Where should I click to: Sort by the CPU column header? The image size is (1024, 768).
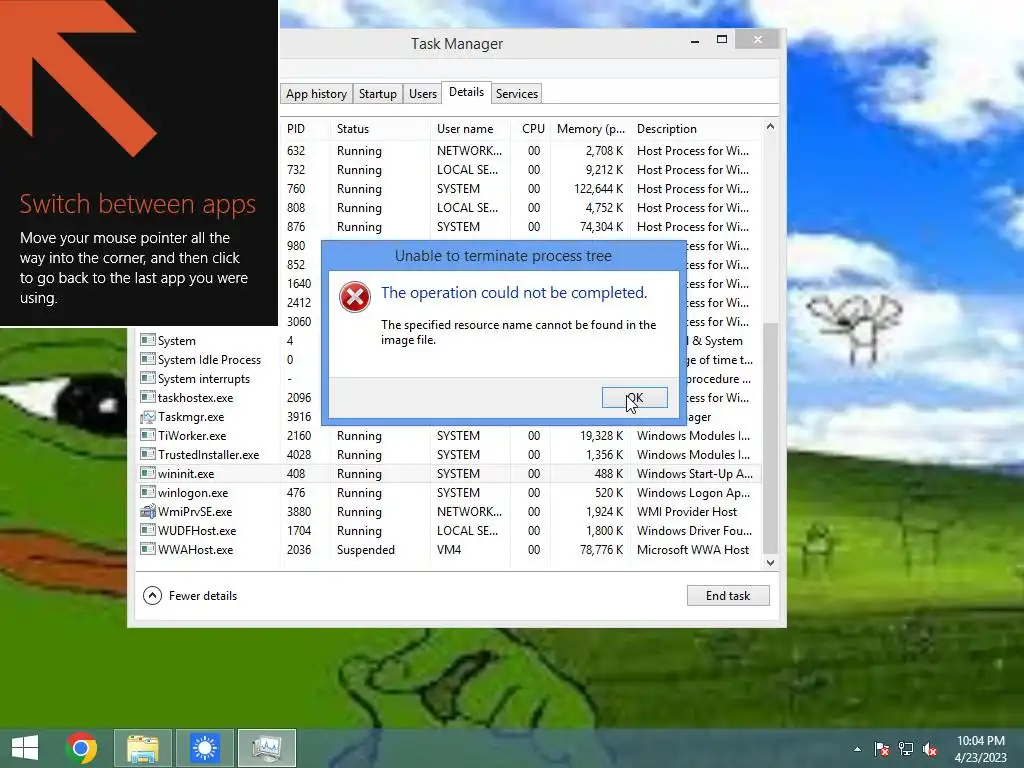[x=533, y=129]
